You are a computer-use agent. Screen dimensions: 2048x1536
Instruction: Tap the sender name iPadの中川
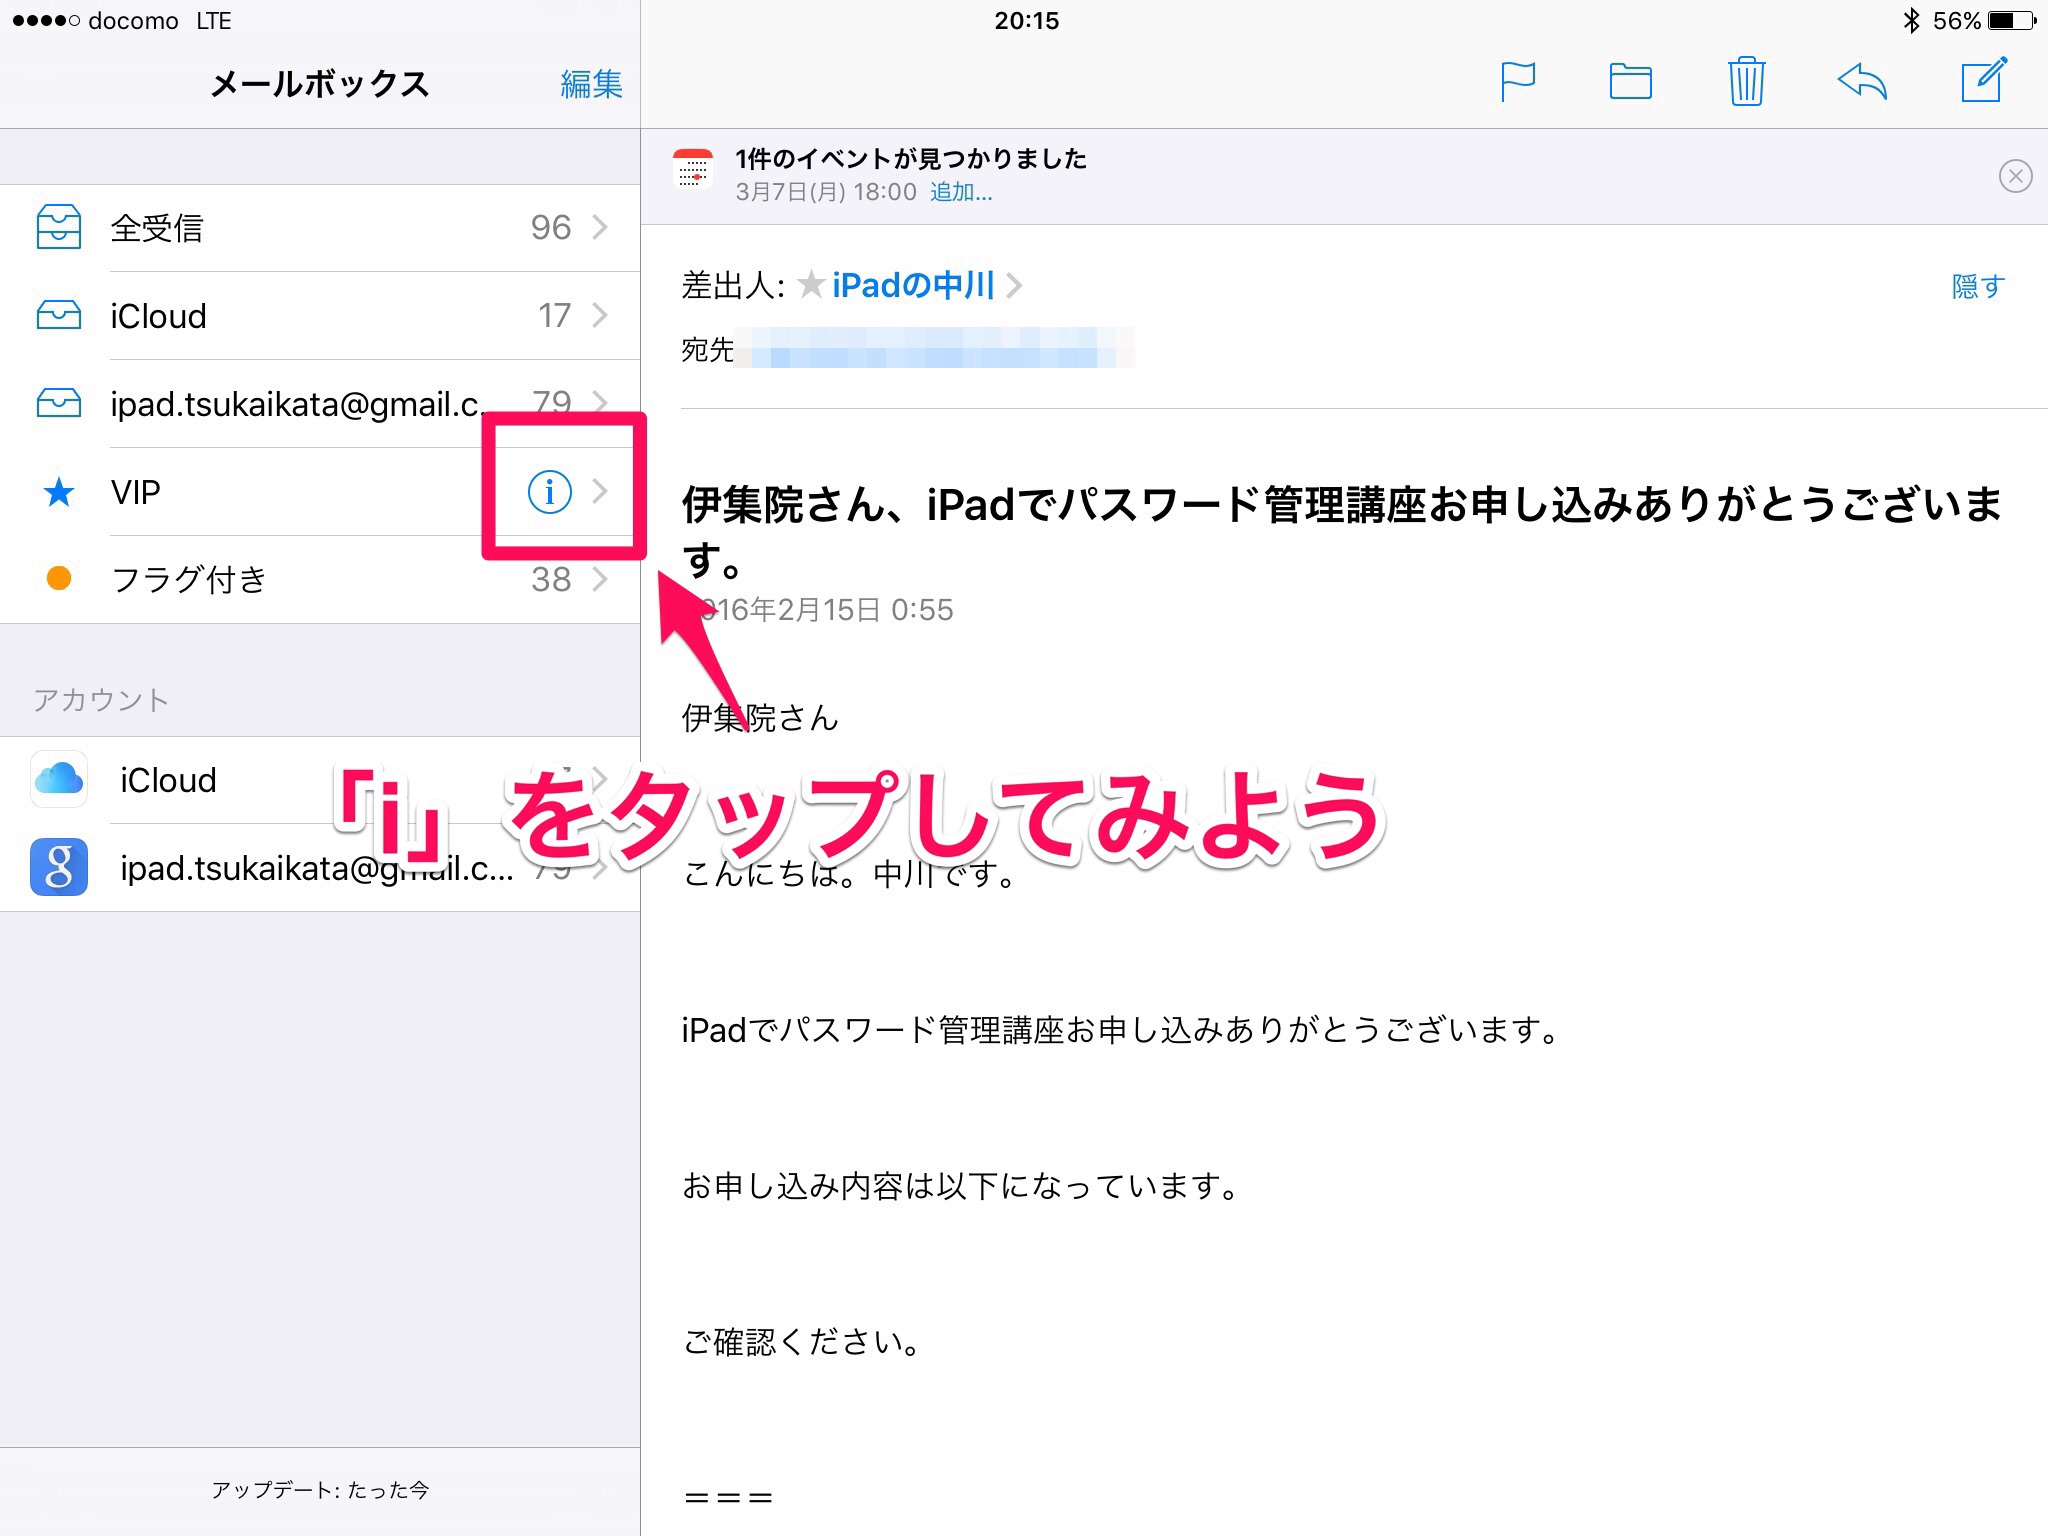(912, 286)
